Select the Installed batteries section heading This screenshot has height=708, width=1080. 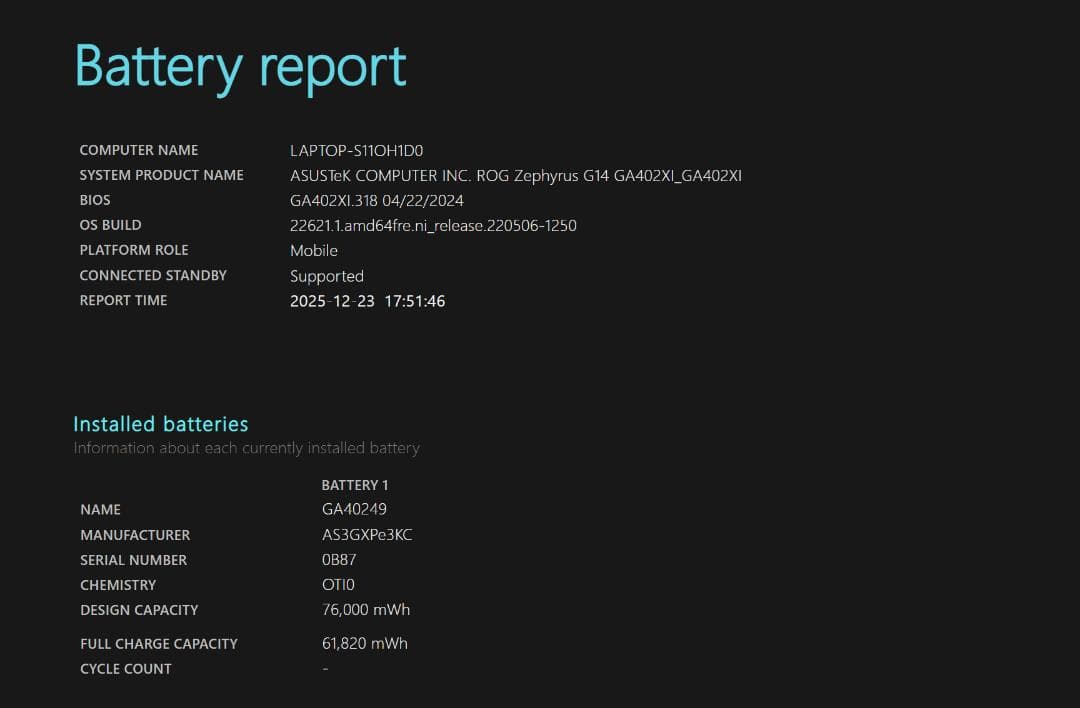click(160, 424)
